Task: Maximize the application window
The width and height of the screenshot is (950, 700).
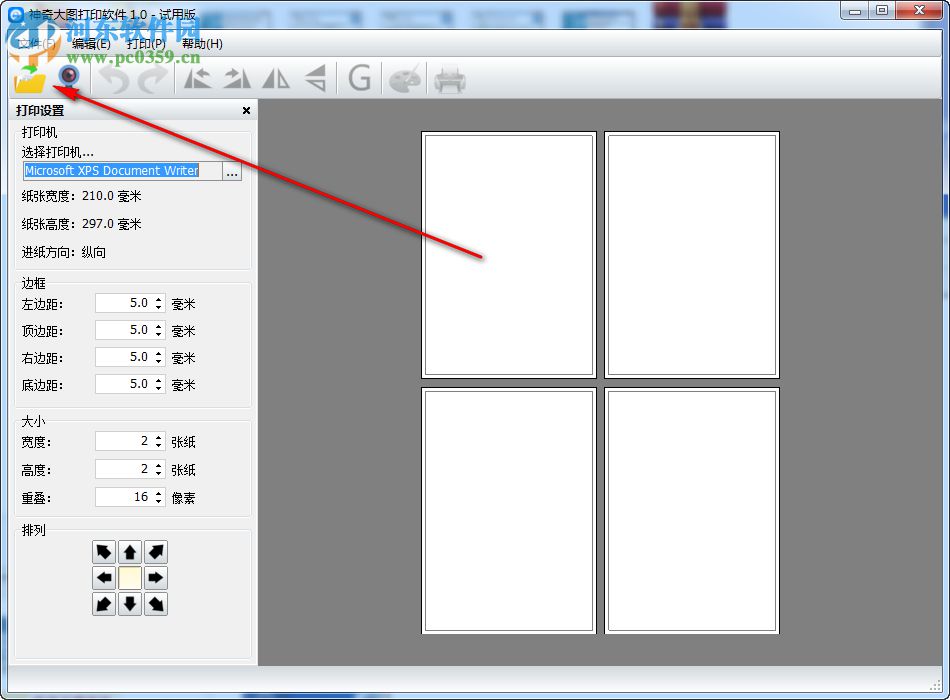Action: [x=882, y=11]
